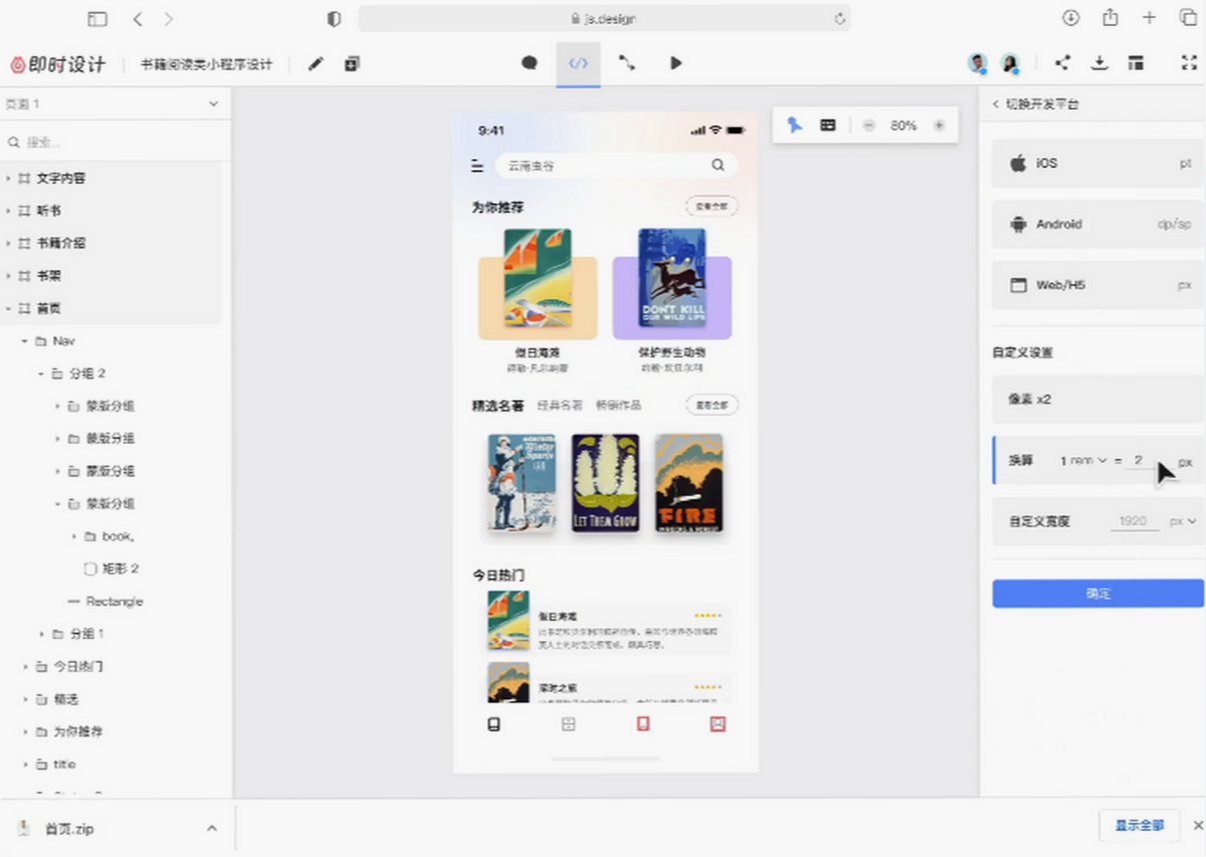This screenshot has width=1206, height=857.
Task: Click the 显示全部 button in downloads bar
Action: coord(1139,826)
